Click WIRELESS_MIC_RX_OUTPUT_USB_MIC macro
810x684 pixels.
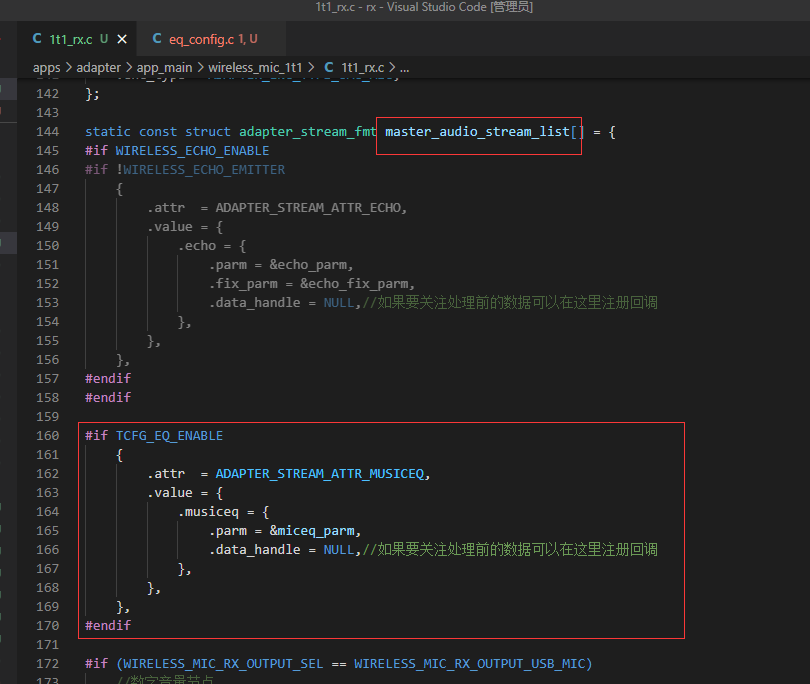click(x=470, y=664)
